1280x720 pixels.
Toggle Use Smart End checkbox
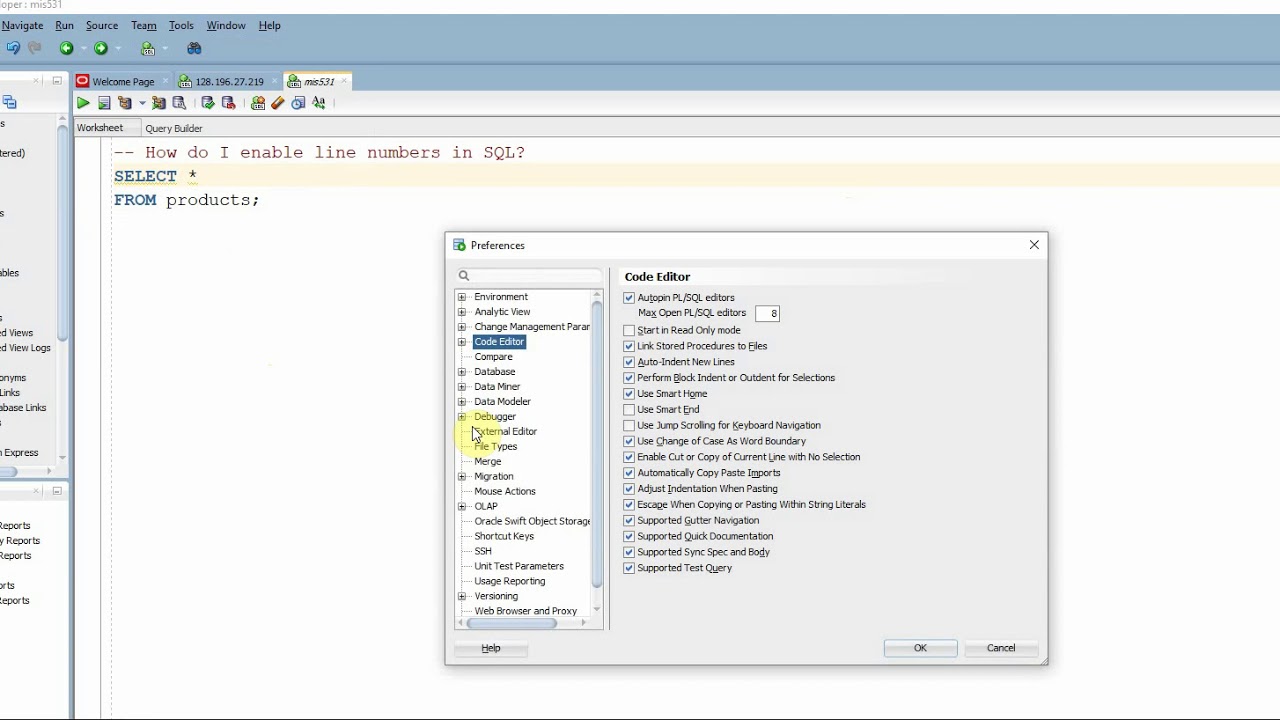[x=629, y=409]
